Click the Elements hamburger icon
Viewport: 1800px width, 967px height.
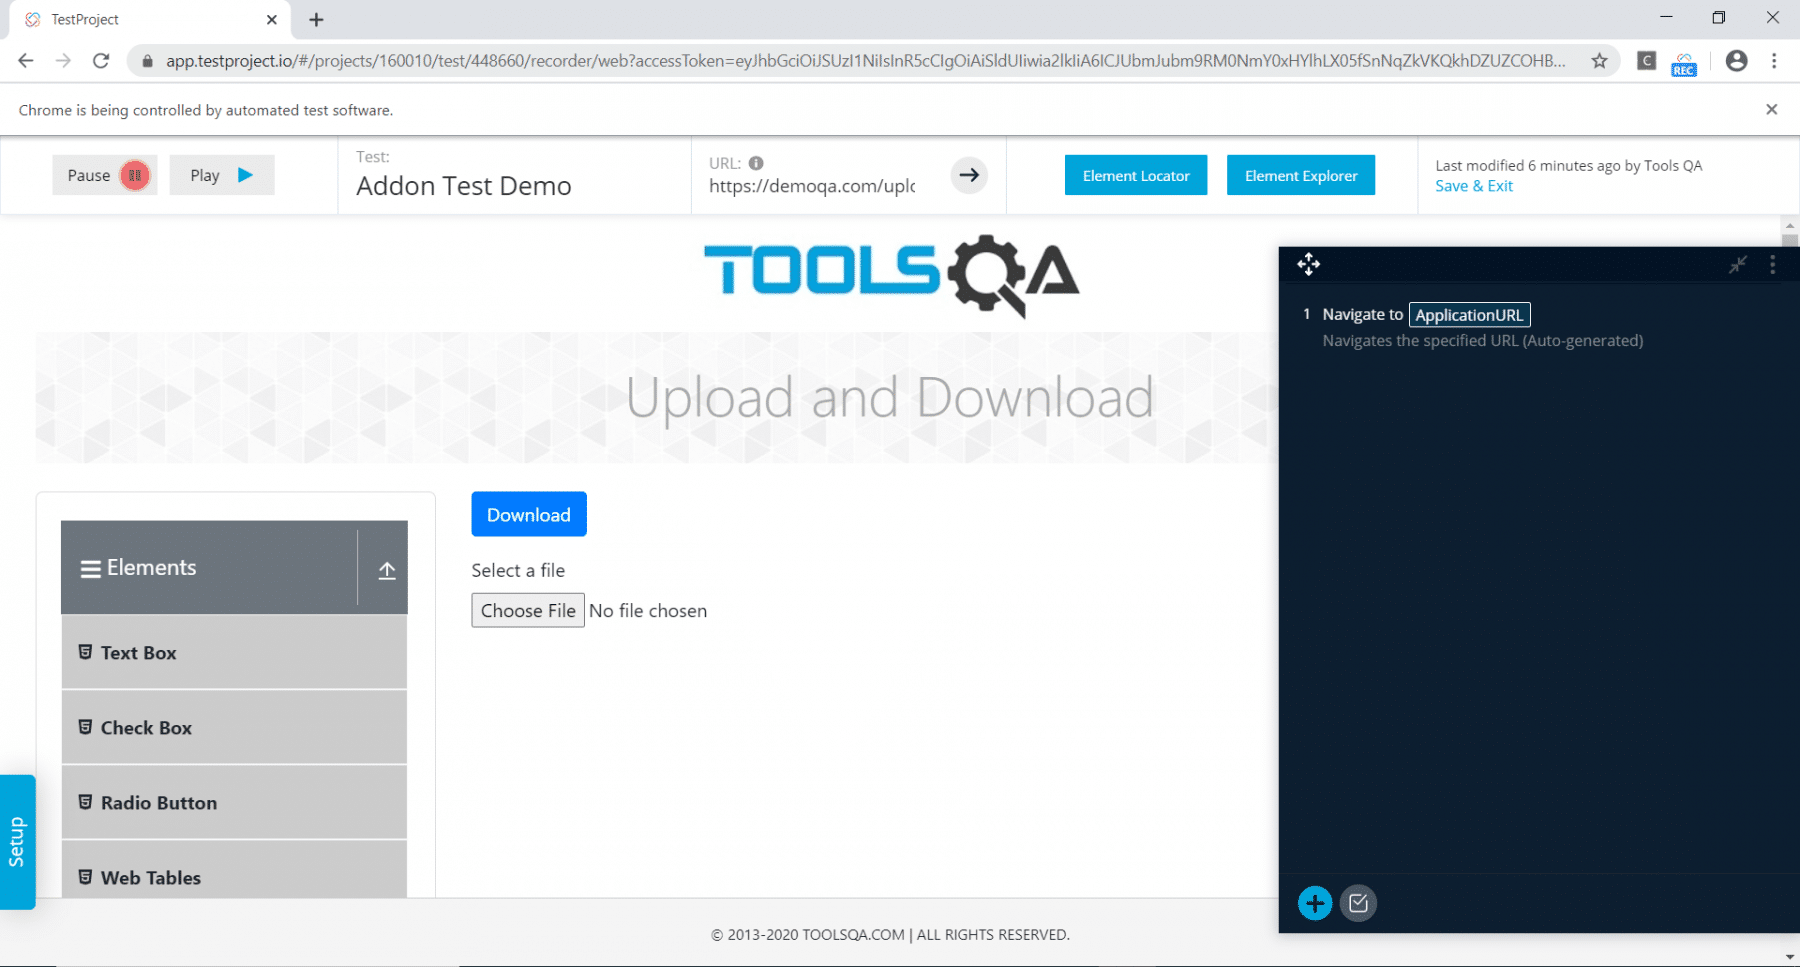tap(91, 569)
